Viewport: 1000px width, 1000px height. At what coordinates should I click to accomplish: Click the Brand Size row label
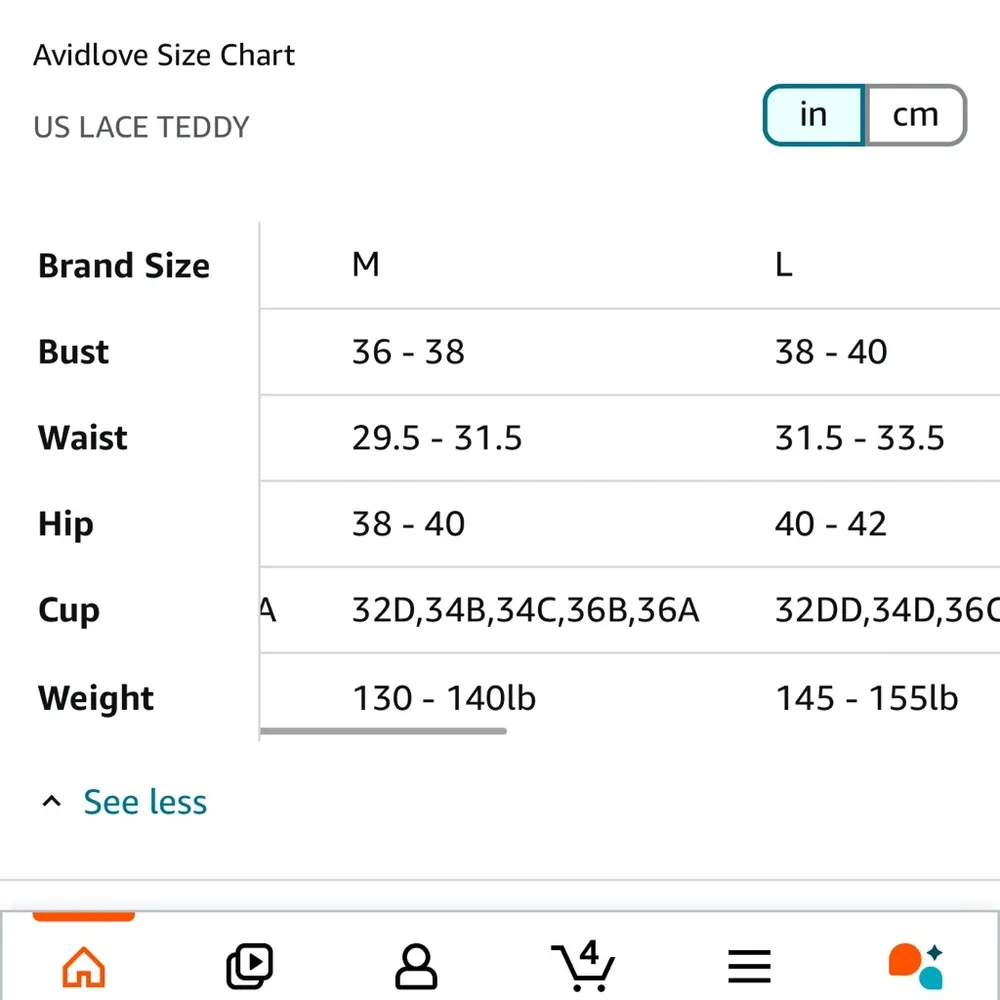pos(124,266)
